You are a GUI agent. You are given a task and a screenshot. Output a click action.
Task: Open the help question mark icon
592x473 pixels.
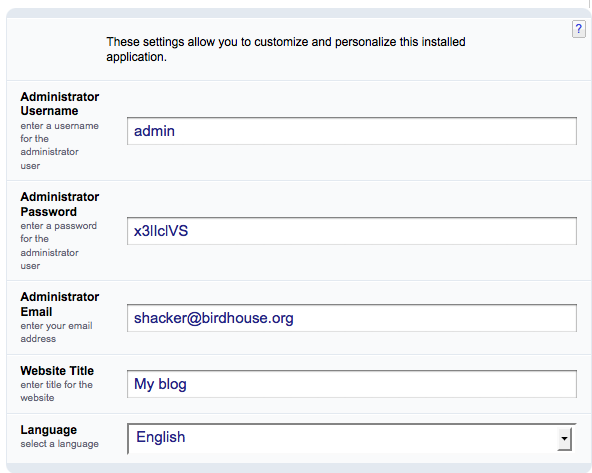point(579,29)
